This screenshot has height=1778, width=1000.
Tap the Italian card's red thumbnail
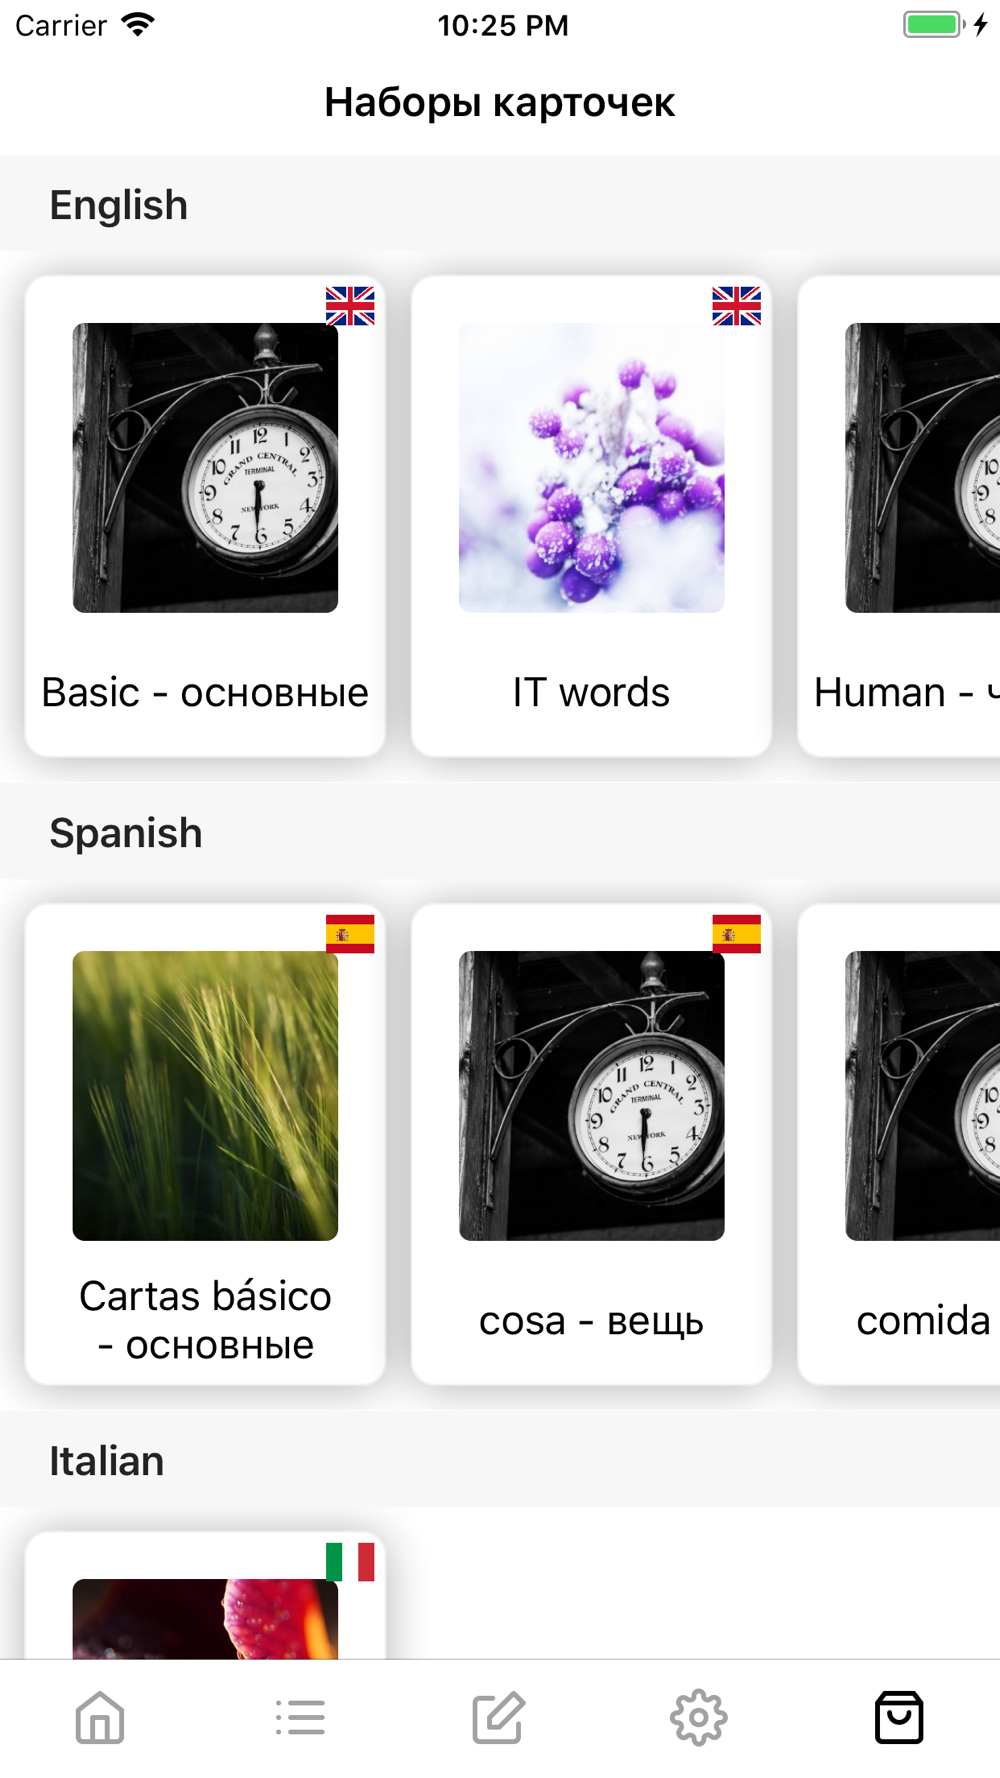coord(205,1620)
